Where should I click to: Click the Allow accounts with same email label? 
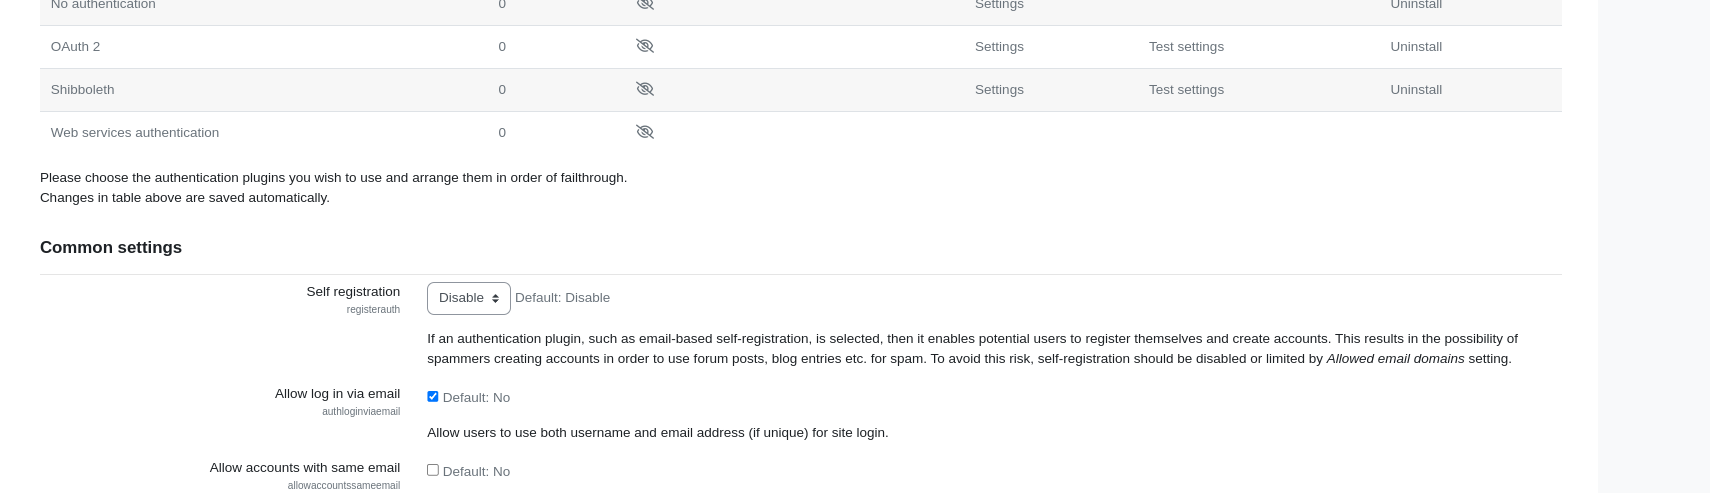click(305, 468)
